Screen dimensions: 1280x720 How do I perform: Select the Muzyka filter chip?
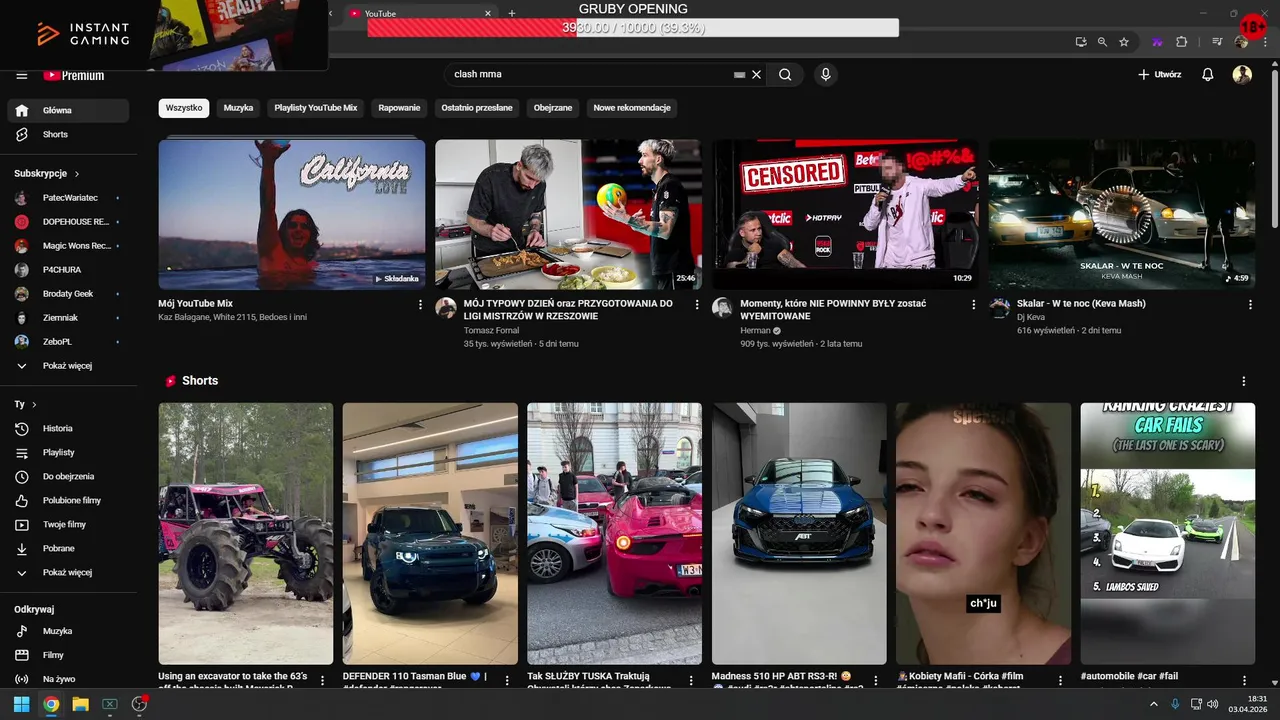[x=238, y=107]
